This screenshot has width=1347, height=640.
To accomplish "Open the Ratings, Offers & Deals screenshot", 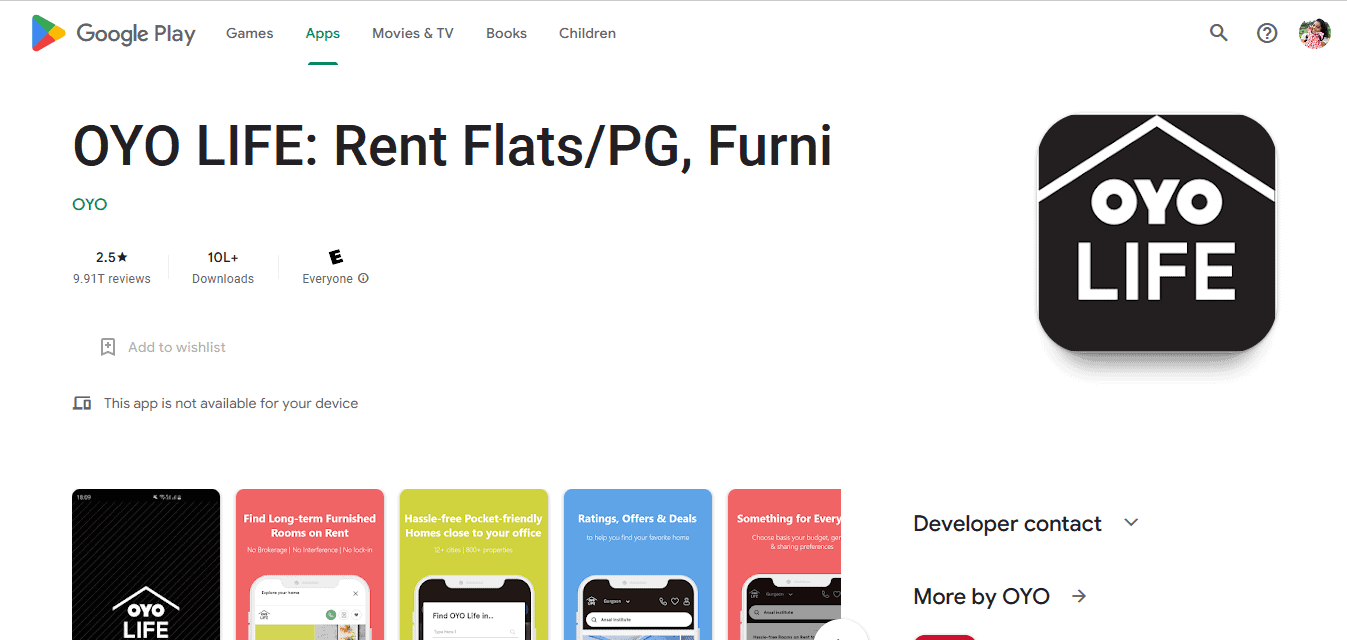I will (x=638, y=564).
